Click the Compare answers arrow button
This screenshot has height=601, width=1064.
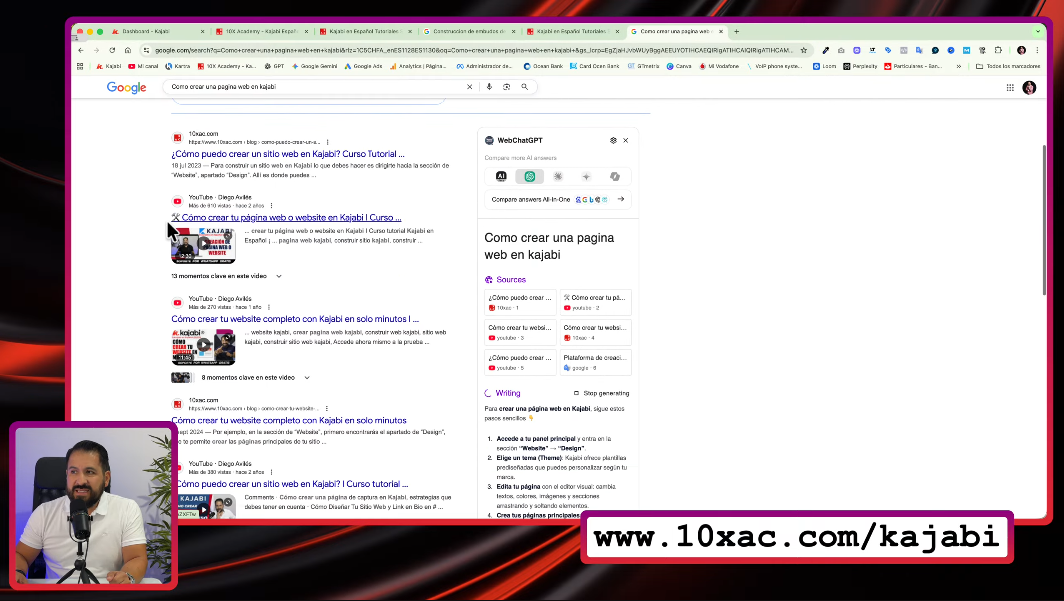pyautogui.click(x=621, y=199)
